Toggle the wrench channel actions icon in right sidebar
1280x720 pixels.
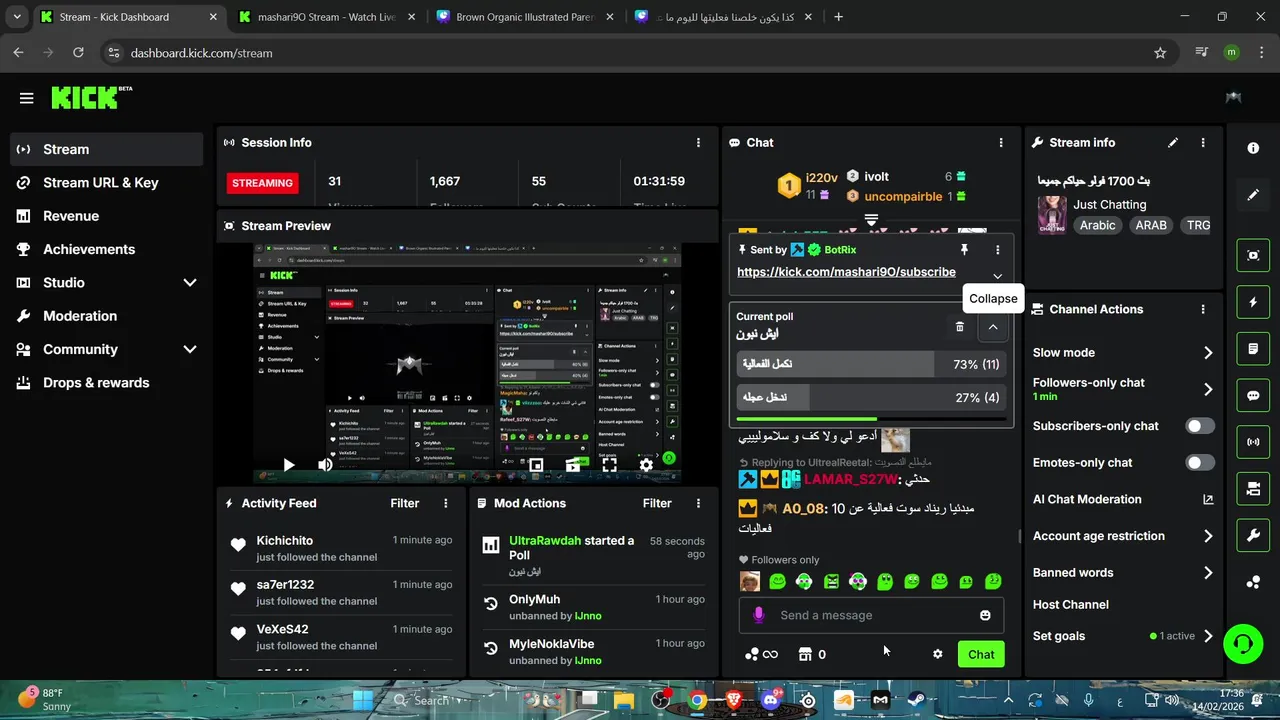(x=1253, y=535)
